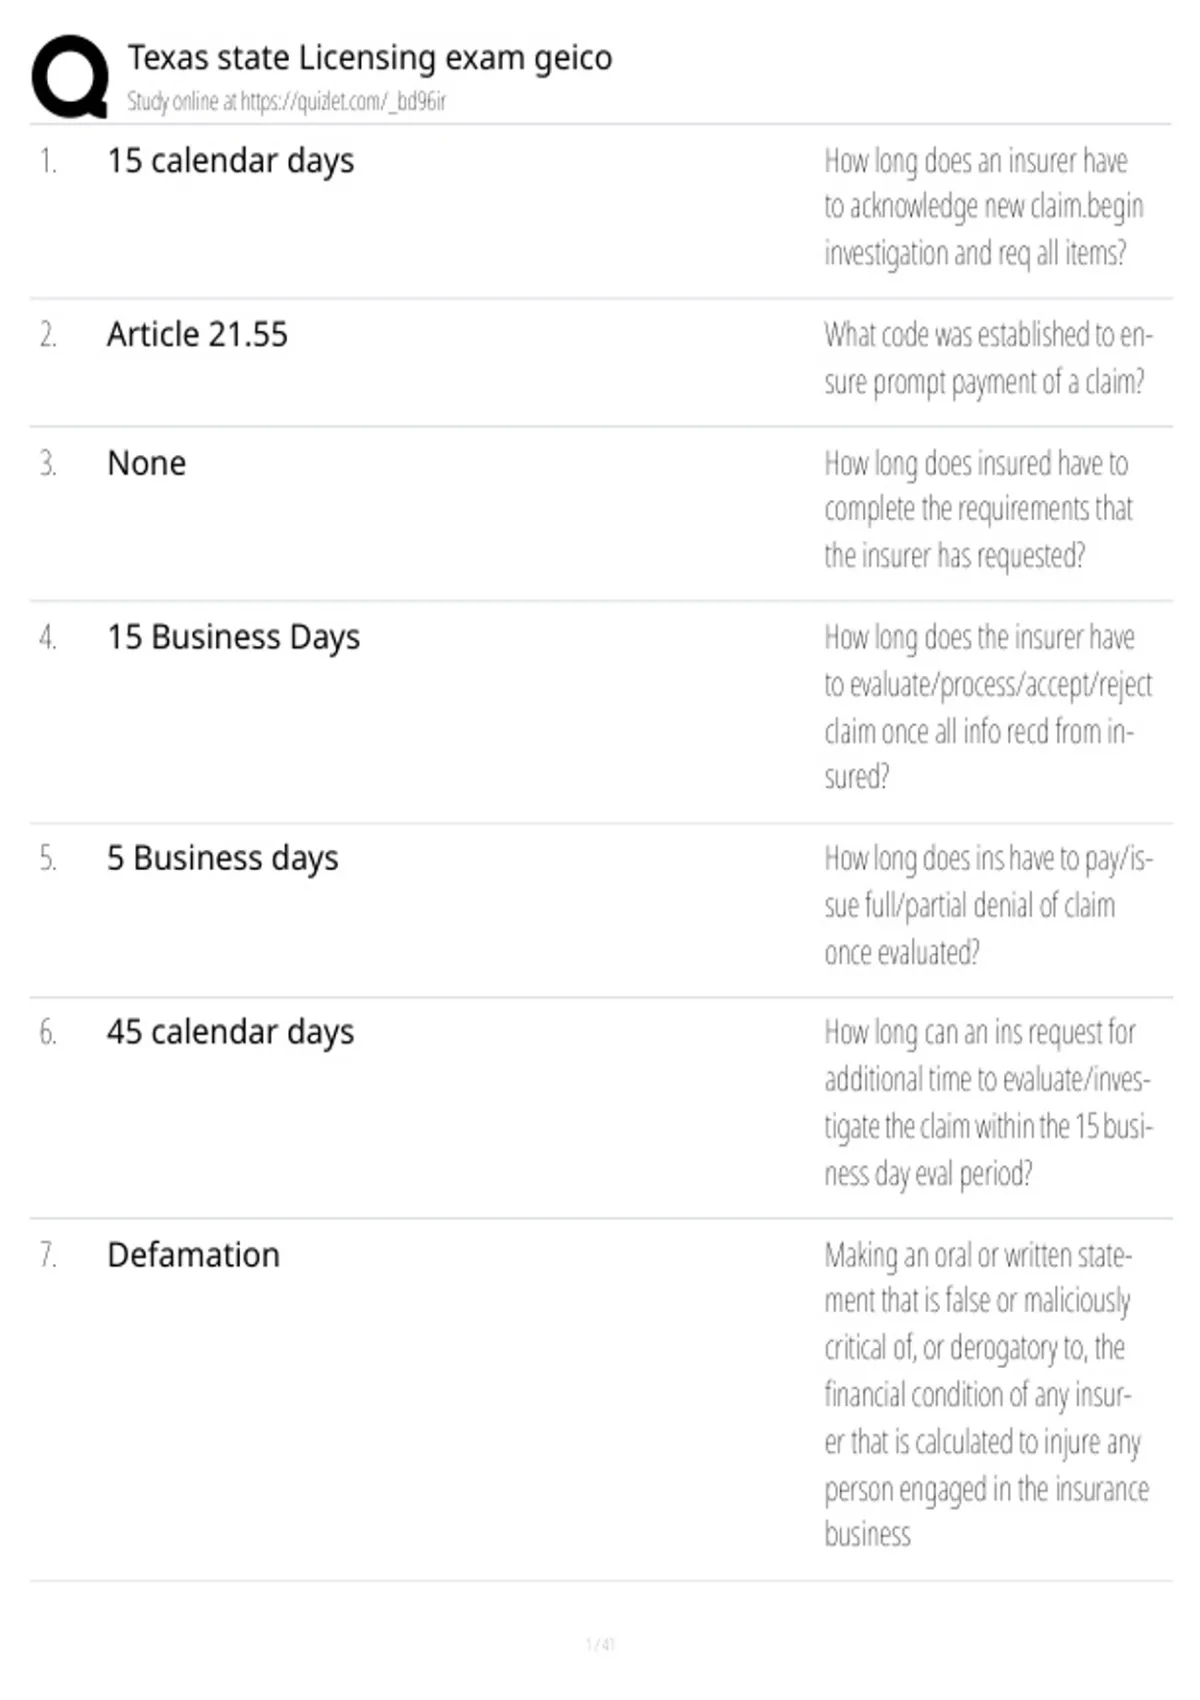Click the row number 7 marker

pyautogui.click(x=48, y=1255)
